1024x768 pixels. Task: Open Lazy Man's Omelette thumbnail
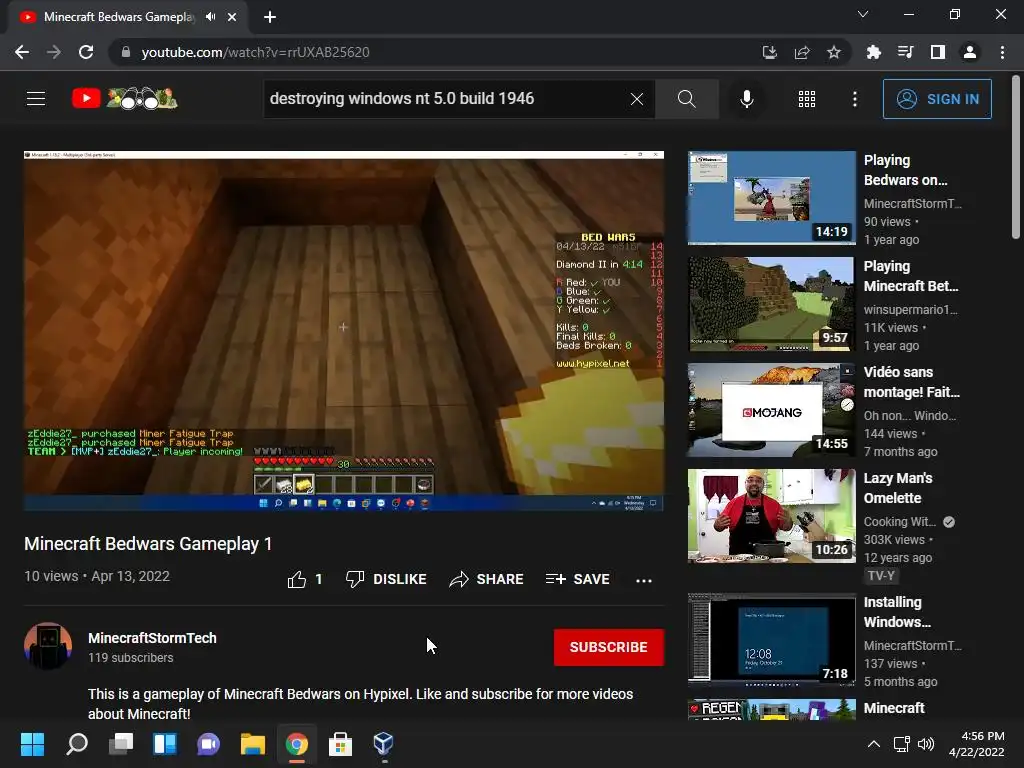pyautogui.click(x=772, y=516)
